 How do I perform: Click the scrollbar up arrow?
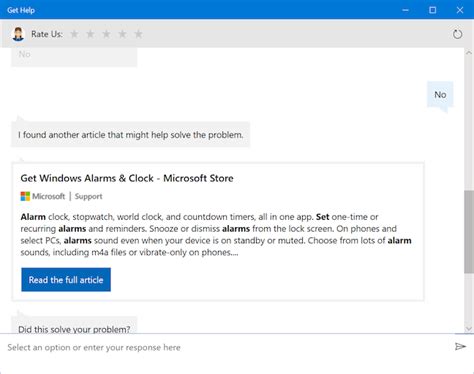(x=469, y=53)
